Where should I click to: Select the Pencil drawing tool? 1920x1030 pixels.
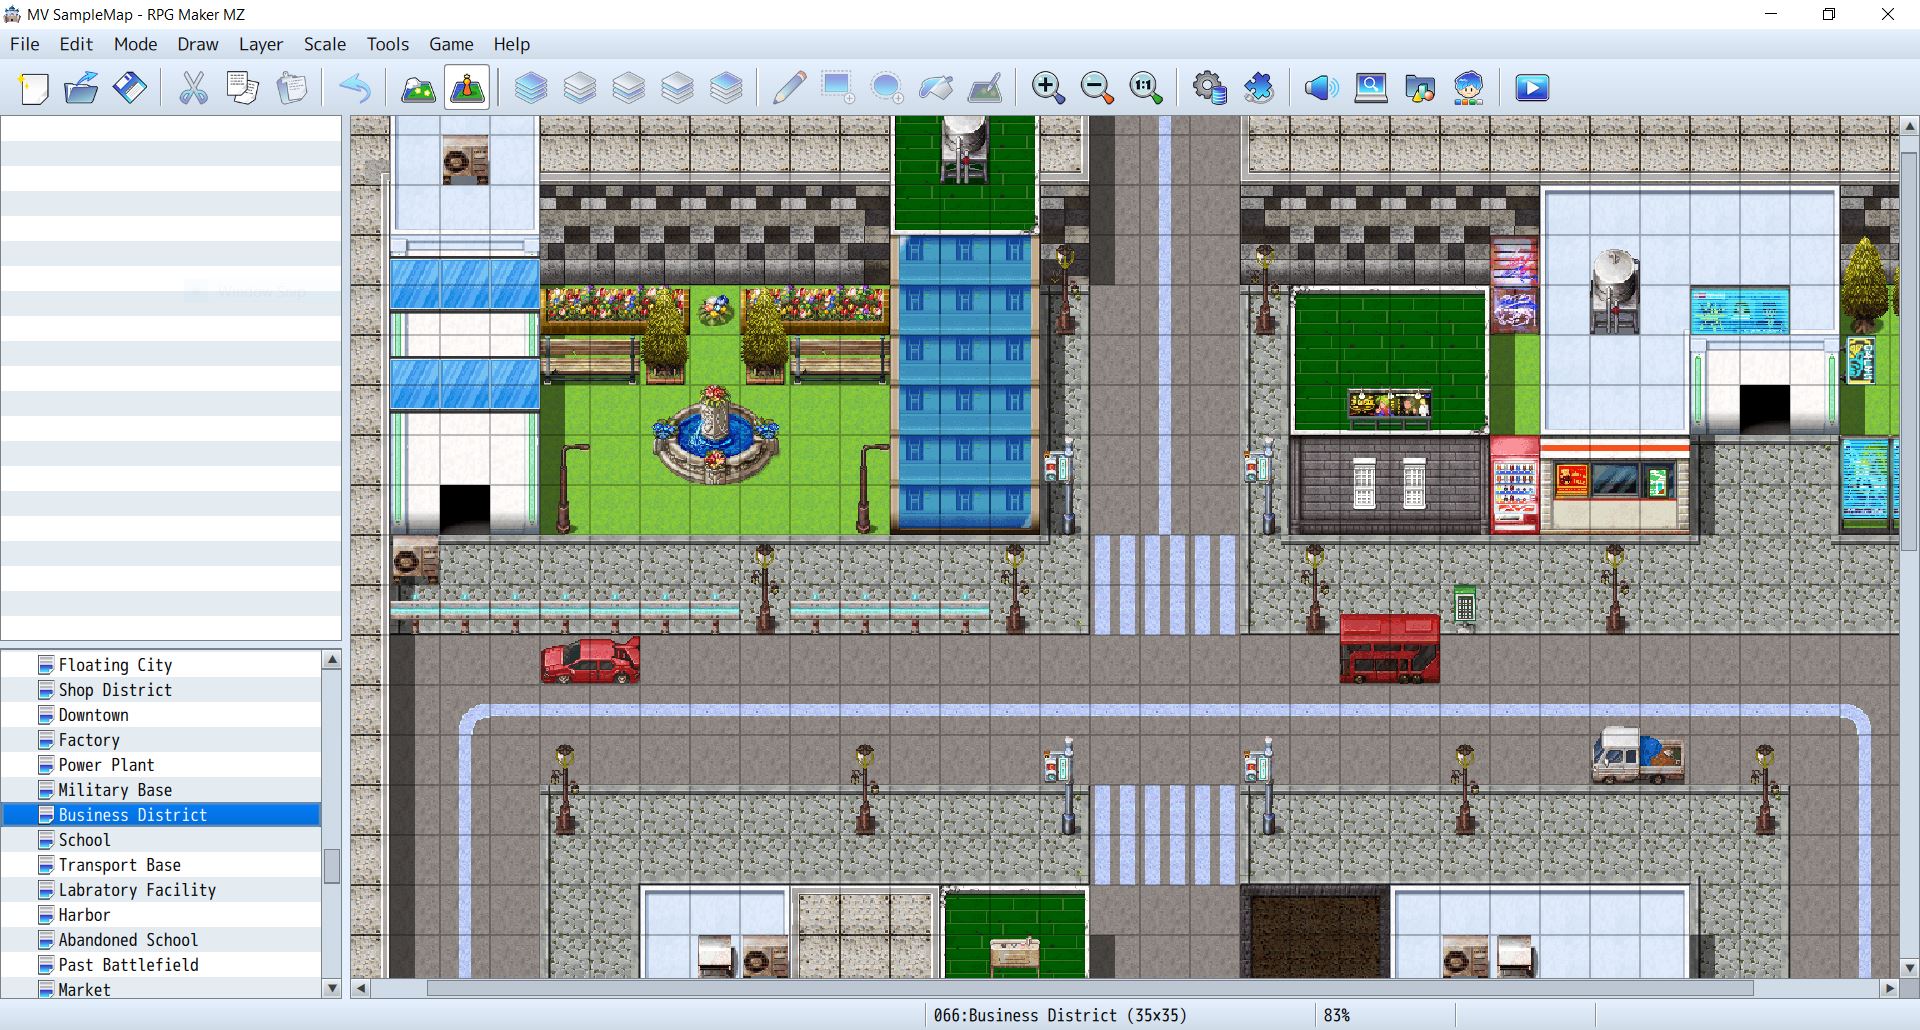tap(789, 88)
